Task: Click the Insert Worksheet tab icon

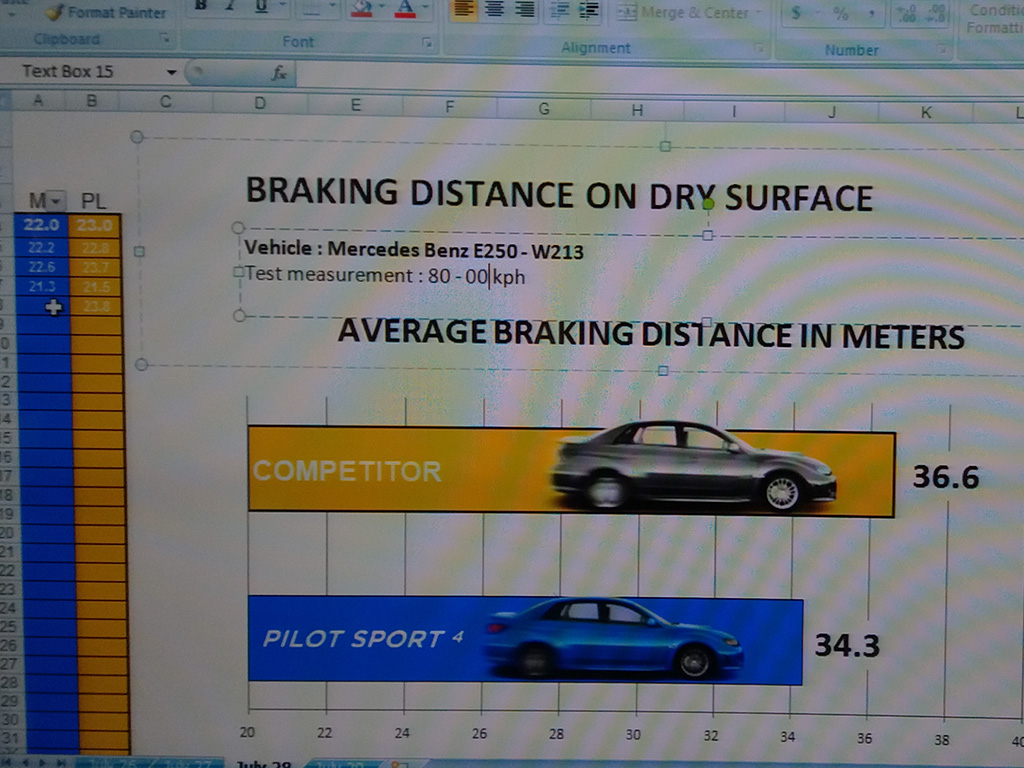Action: (400, 765)
